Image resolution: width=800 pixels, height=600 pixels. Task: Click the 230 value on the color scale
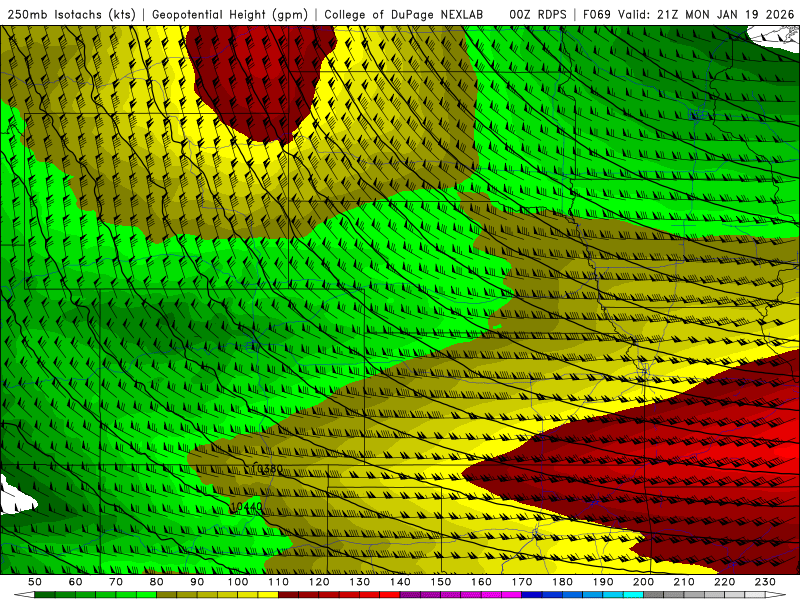[x=765, y=582]
